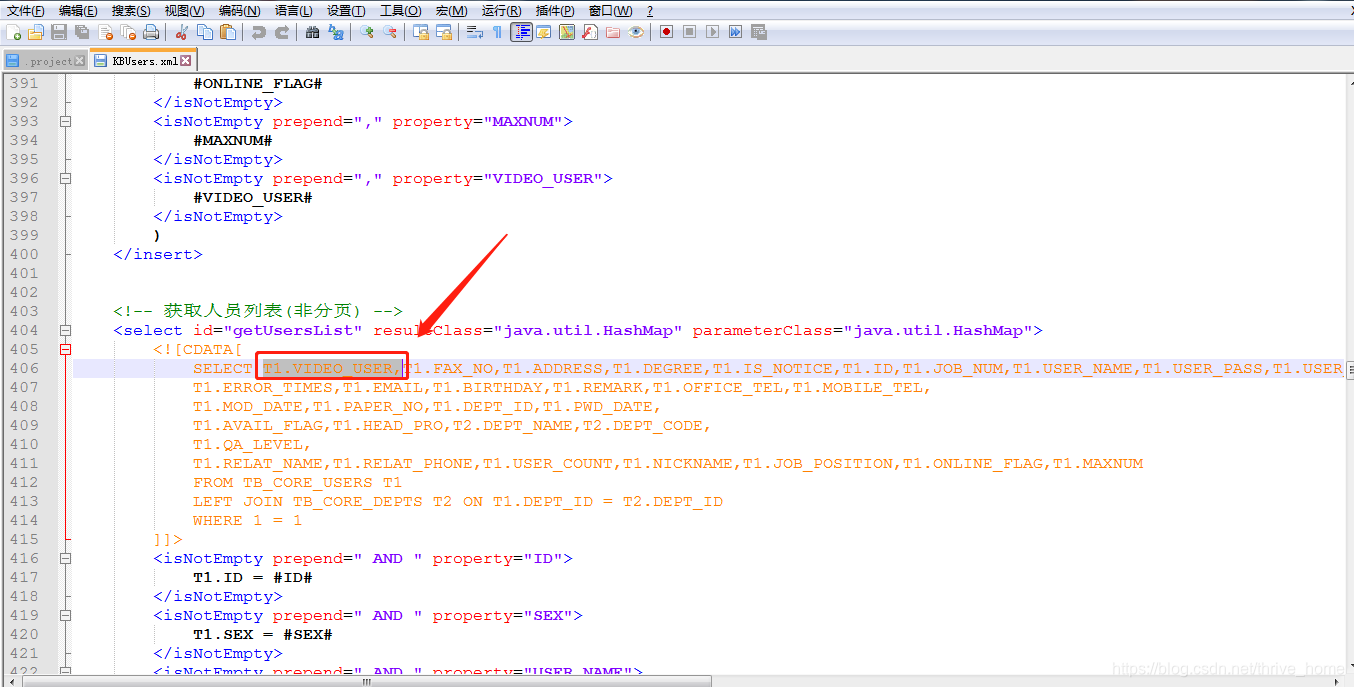The height and width of the screenshot is (687, 1354).
Task: Click the vertical scrollbar on right edge
Action: coord(1348,368)
